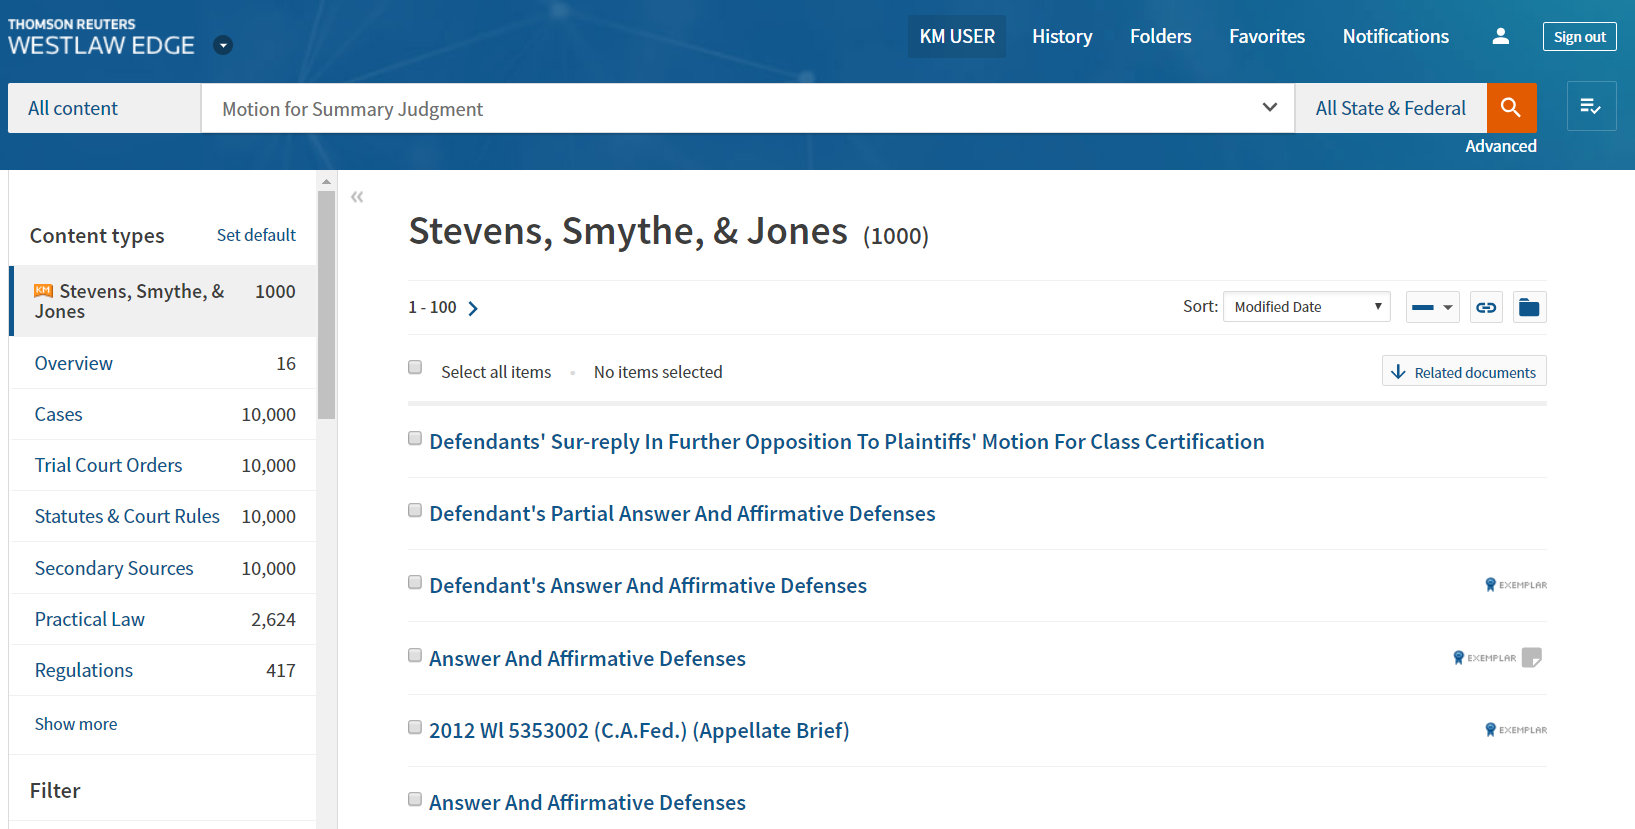This screenshot has width=1635, height=829.
Task: Click the Set default link
Action: coord(256,235)
